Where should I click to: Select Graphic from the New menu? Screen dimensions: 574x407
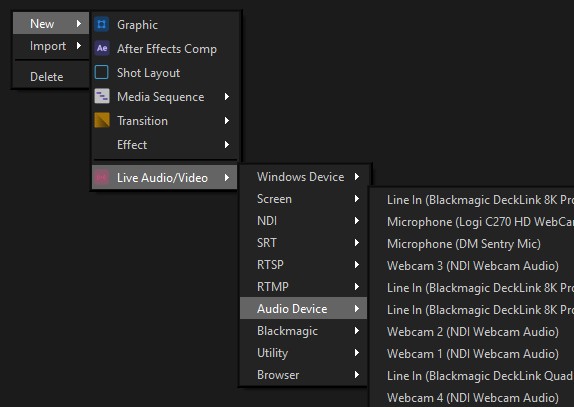tap(165, 25)
